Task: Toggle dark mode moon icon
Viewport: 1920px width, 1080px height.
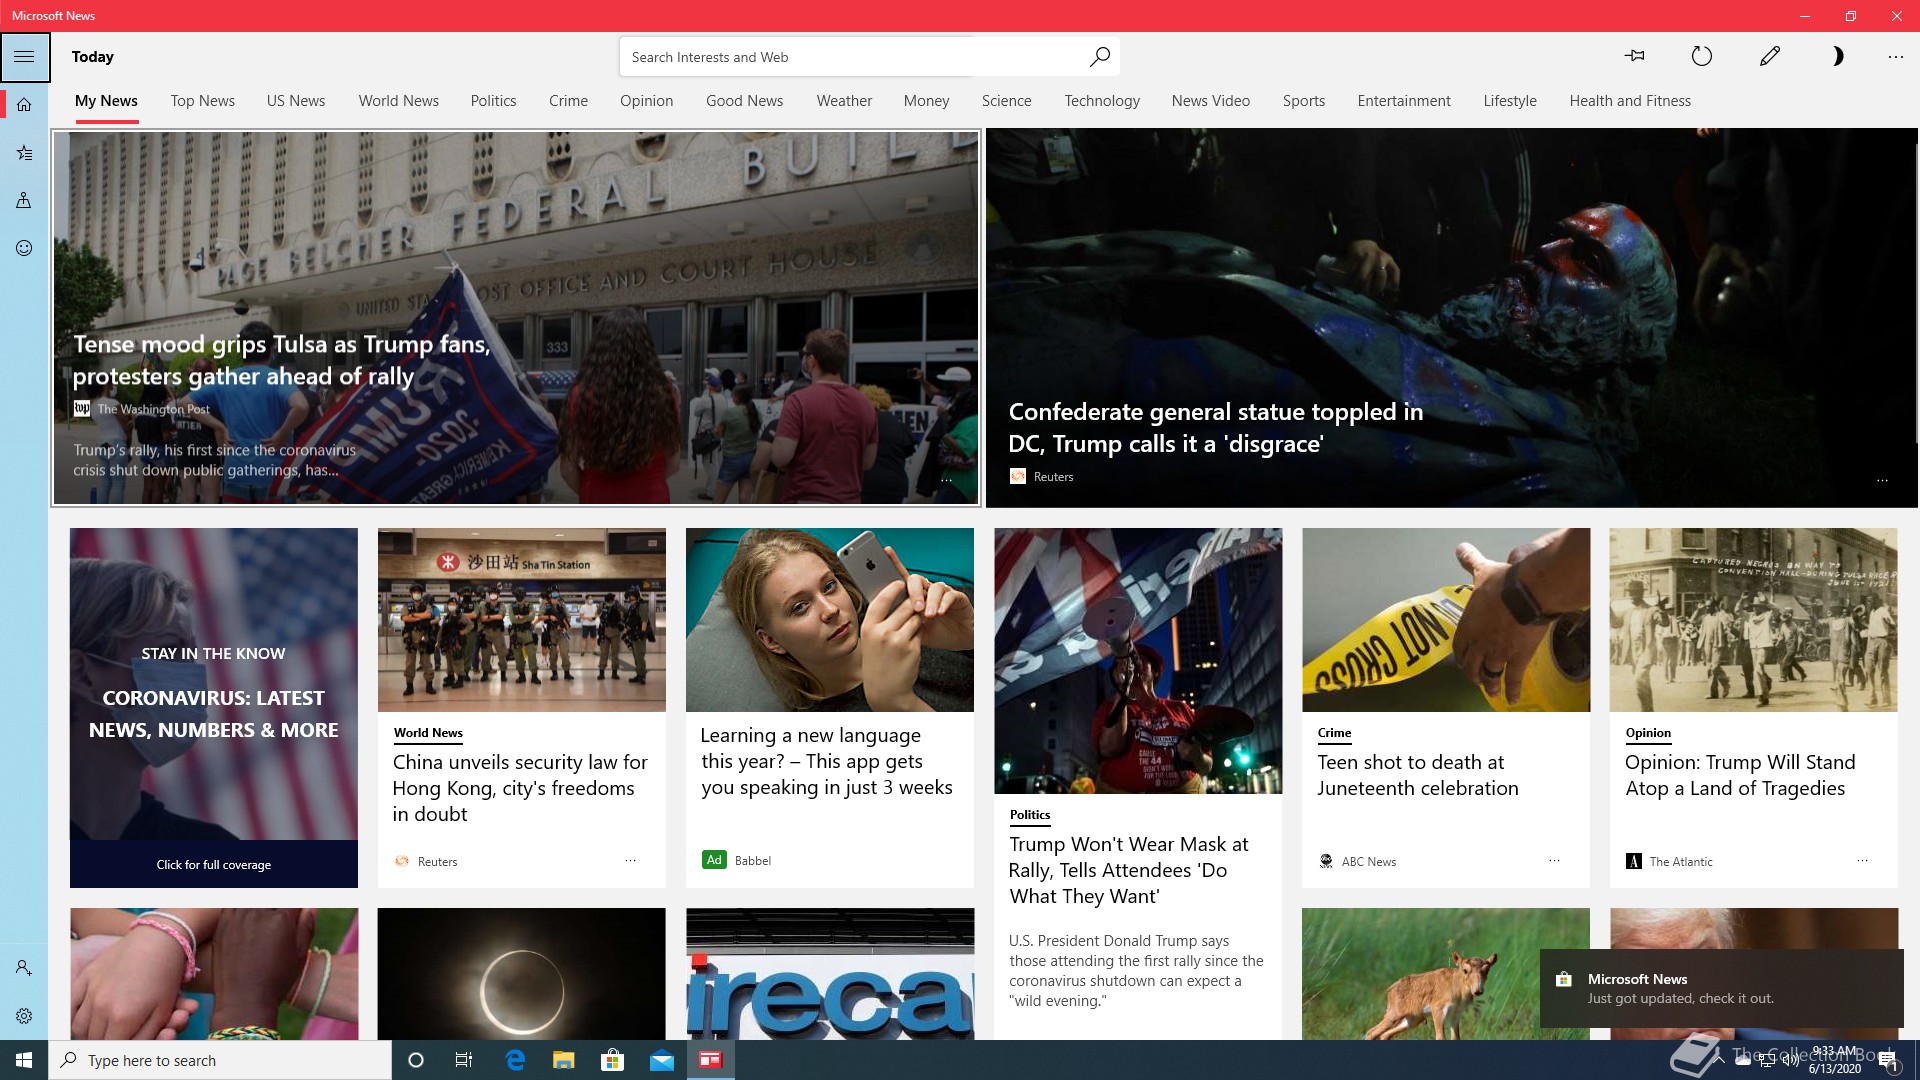Action: tap(1837, 56)
